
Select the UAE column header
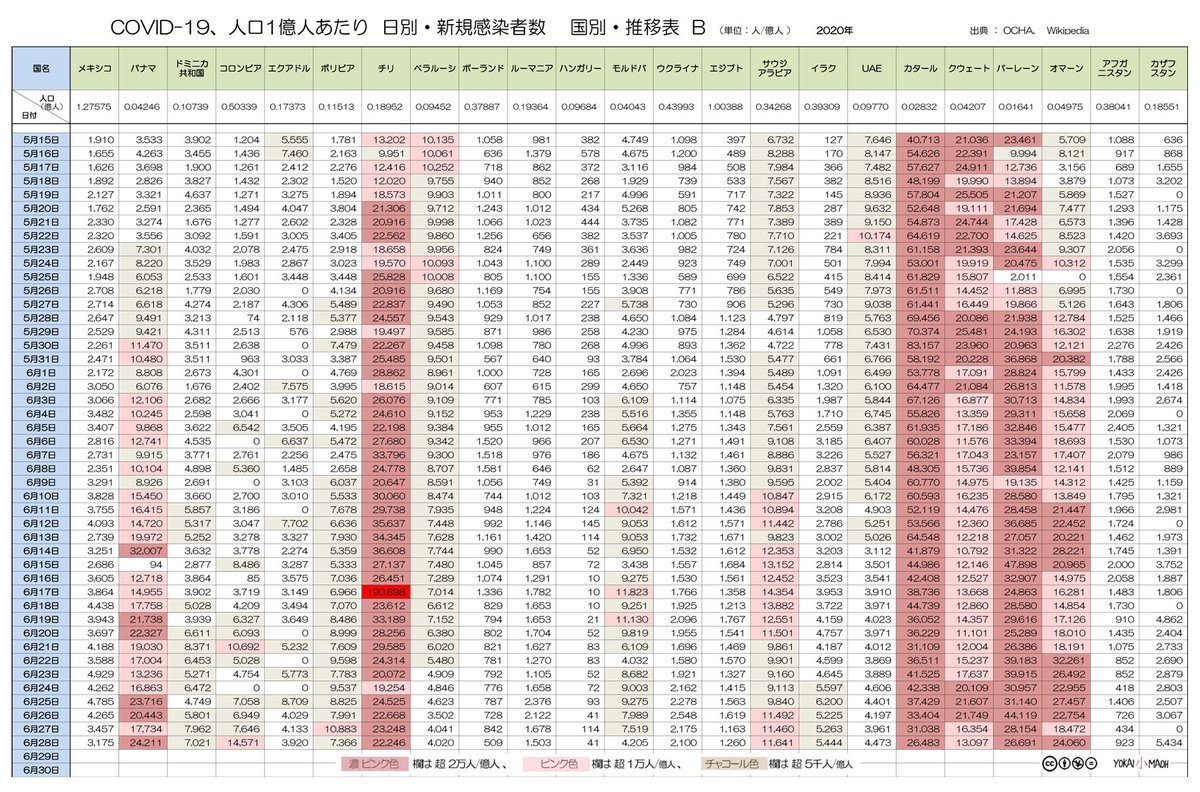[x=871, y=68]
